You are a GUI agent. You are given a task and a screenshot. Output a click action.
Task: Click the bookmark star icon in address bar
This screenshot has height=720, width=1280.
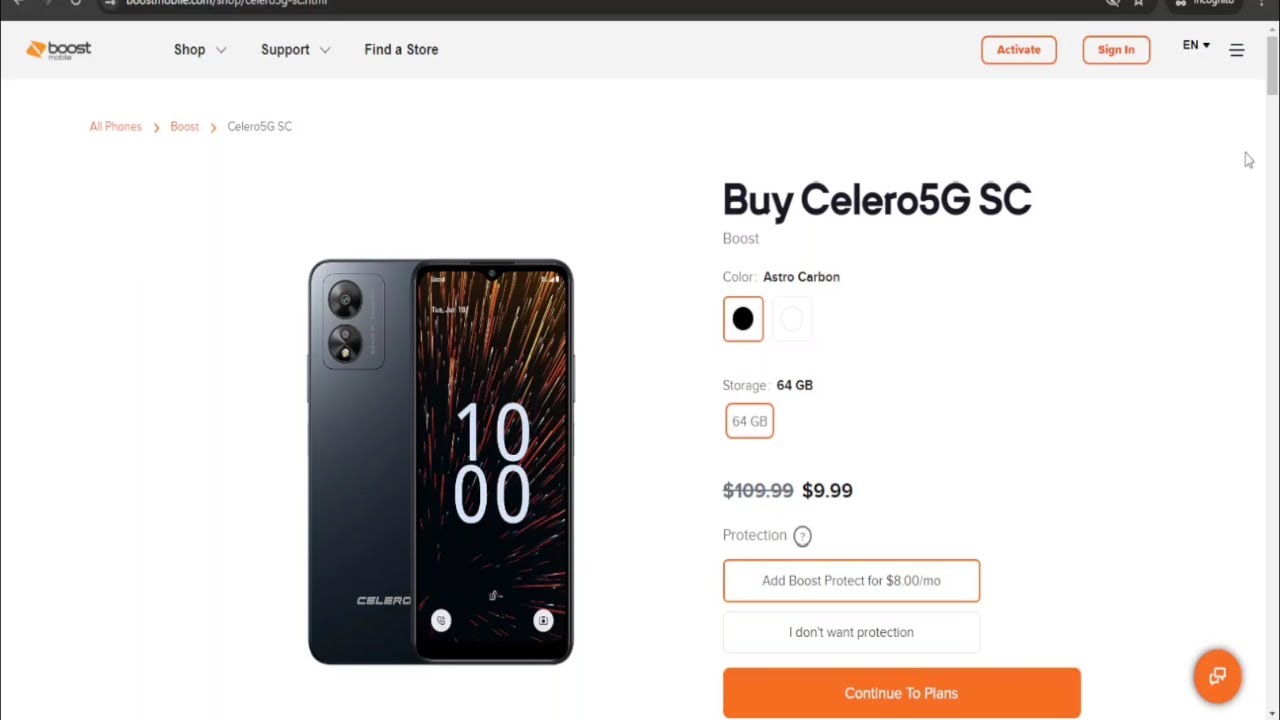1138,3
